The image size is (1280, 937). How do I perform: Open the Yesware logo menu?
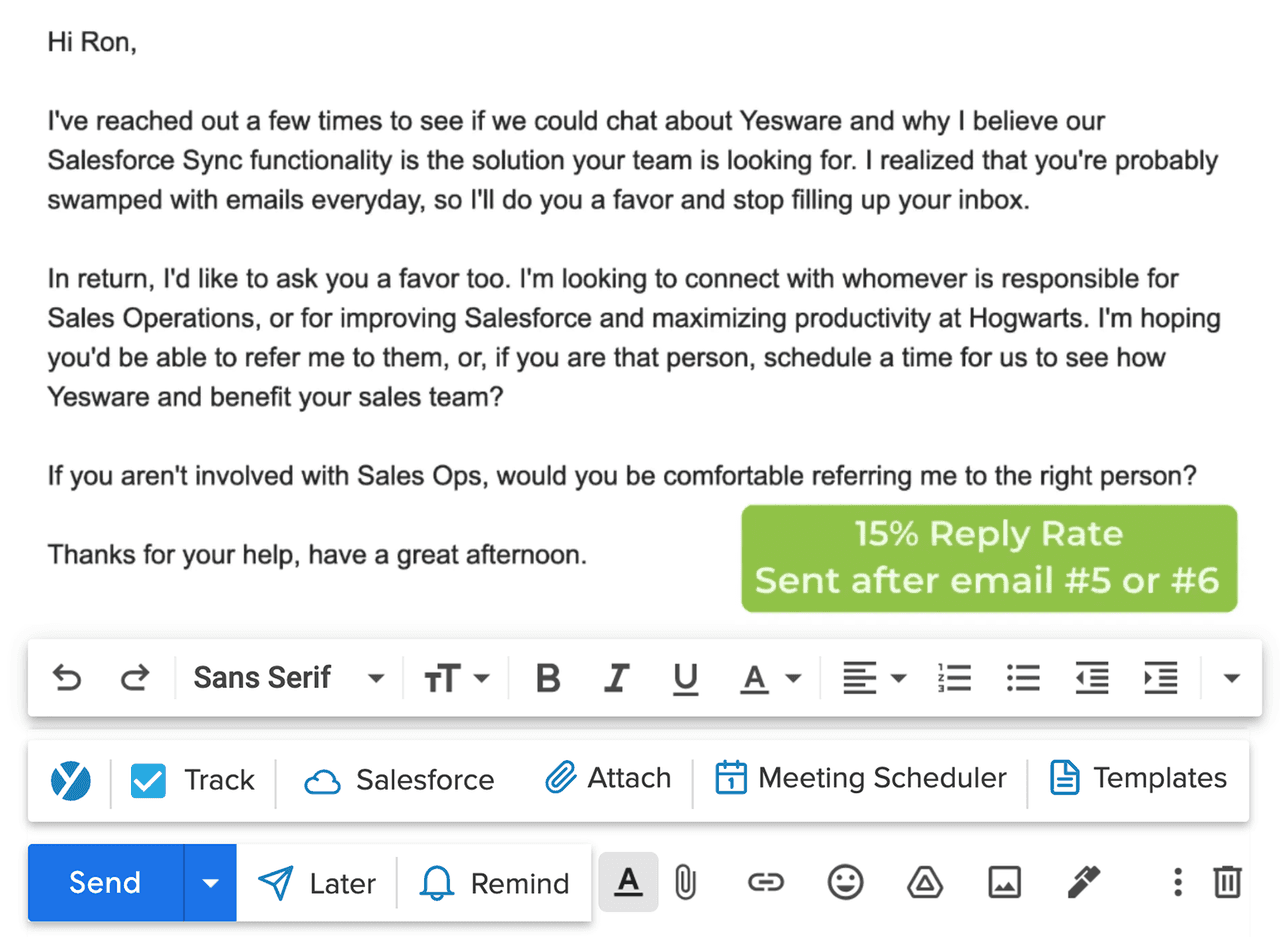pos(68,779)
